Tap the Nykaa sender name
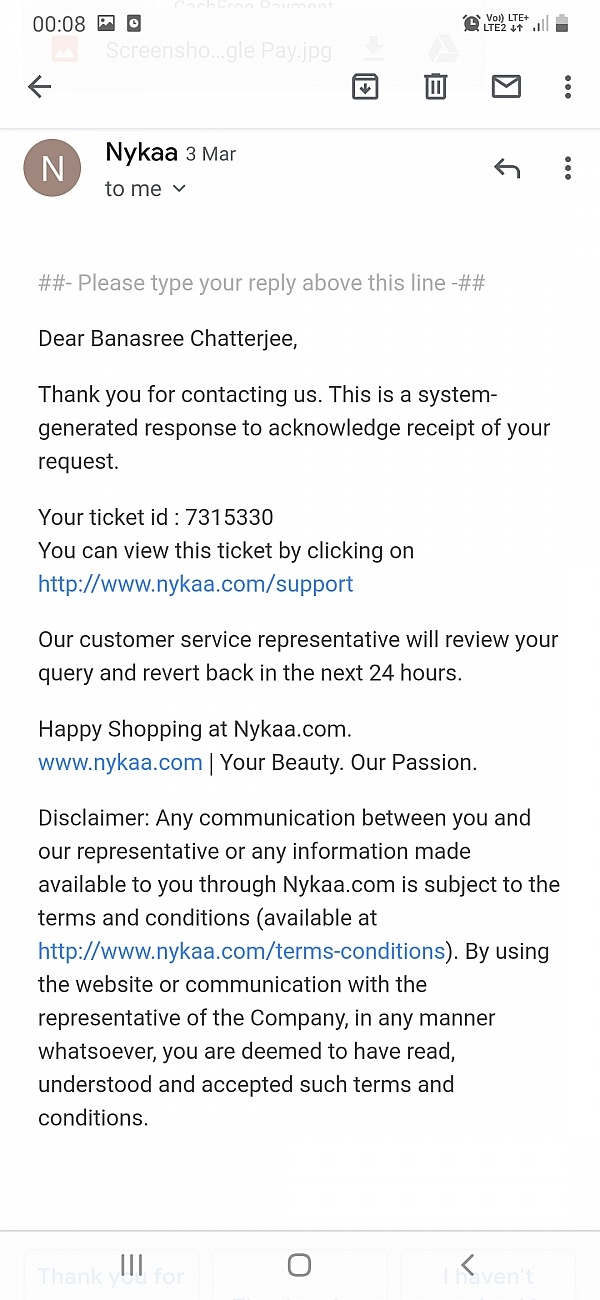 click(x=141, y=153)
